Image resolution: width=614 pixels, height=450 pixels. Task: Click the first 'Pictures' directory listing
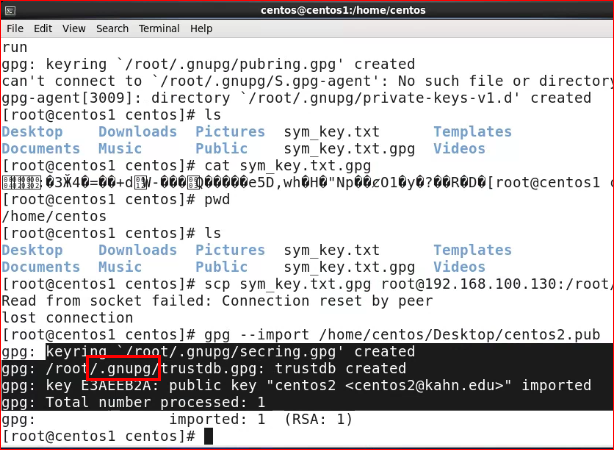230,132
